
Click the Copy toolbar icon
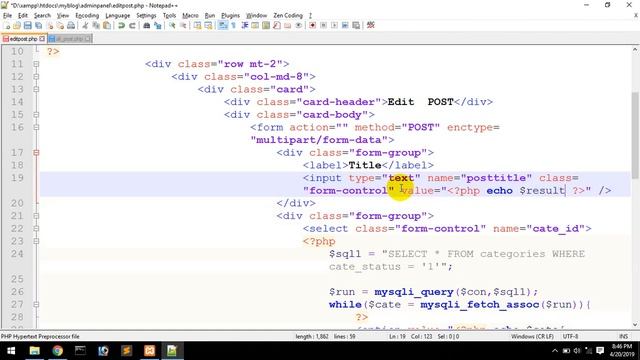(x=96, y=25)
